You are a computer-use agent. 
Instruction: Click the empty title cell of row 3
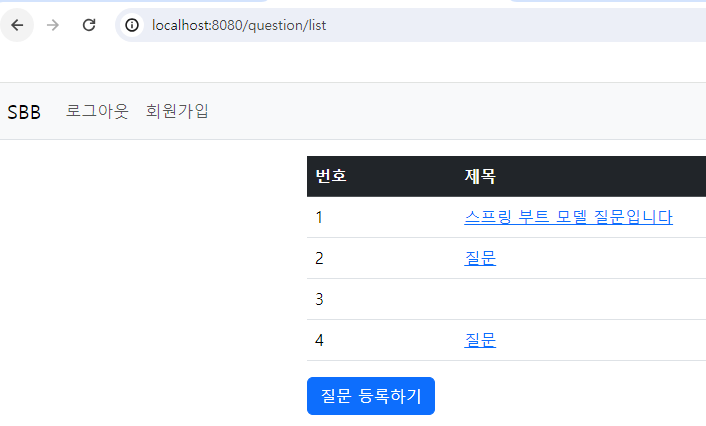(581, 299)
